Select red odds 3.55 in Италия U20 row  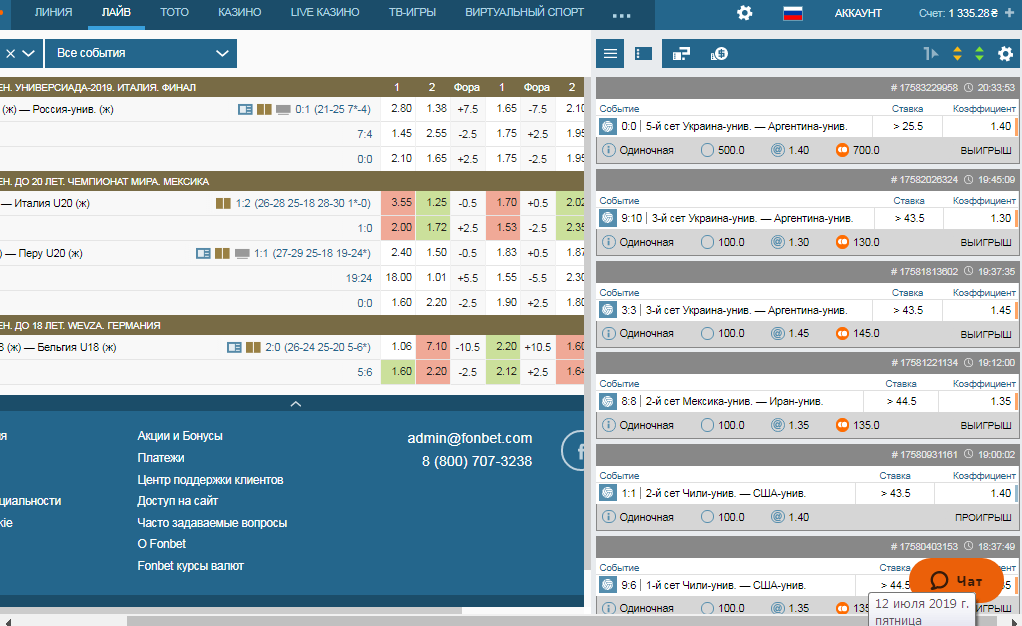(398, 203)
